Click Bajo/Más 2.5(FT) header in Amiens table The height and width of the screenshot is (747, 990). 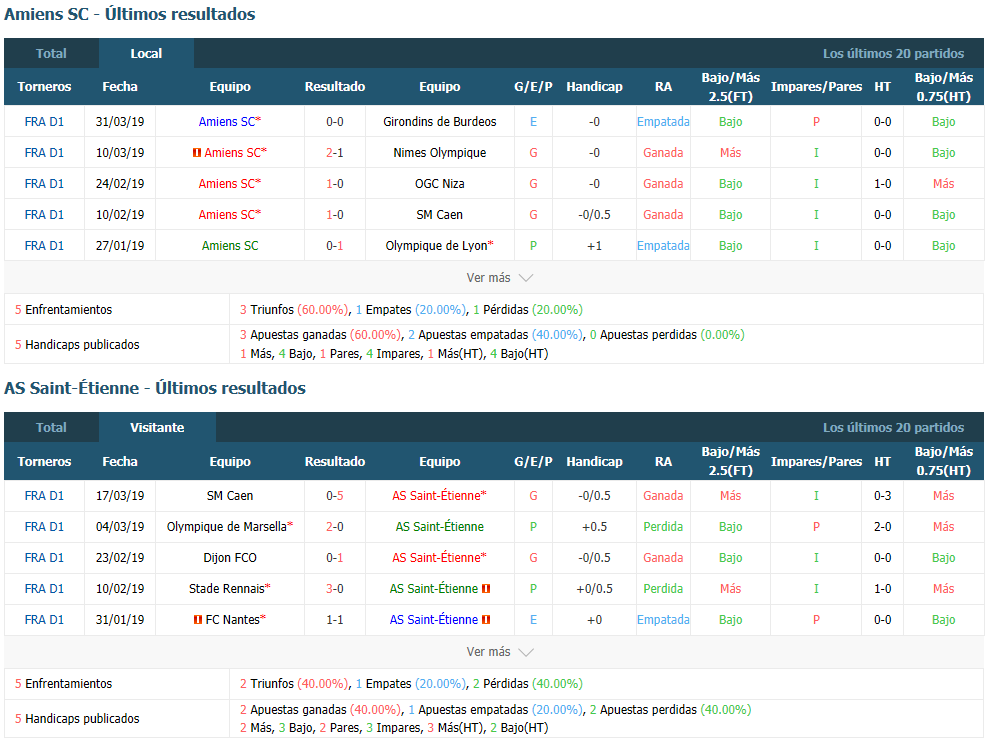(x=730, y=87)
